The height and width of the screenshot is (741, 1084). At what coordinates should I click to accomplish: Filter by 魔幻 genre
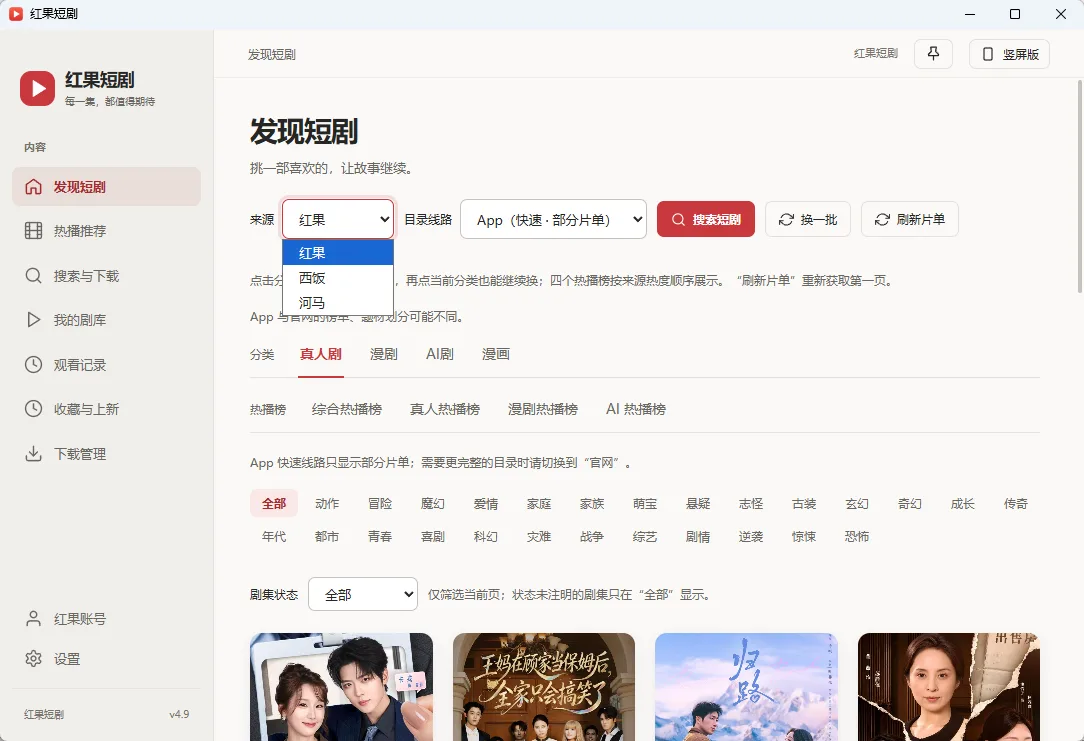tap(433, 504)
